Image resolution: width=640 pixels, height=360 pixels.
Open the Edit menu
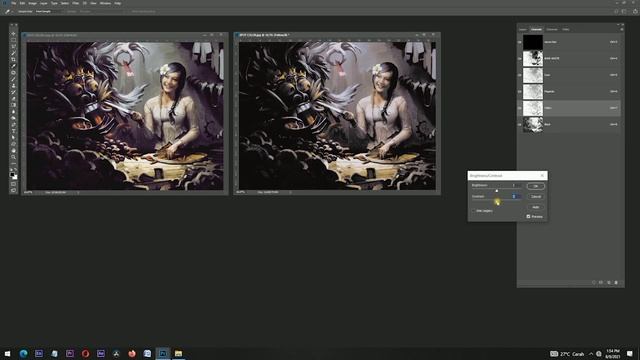[x=22, y=3]
